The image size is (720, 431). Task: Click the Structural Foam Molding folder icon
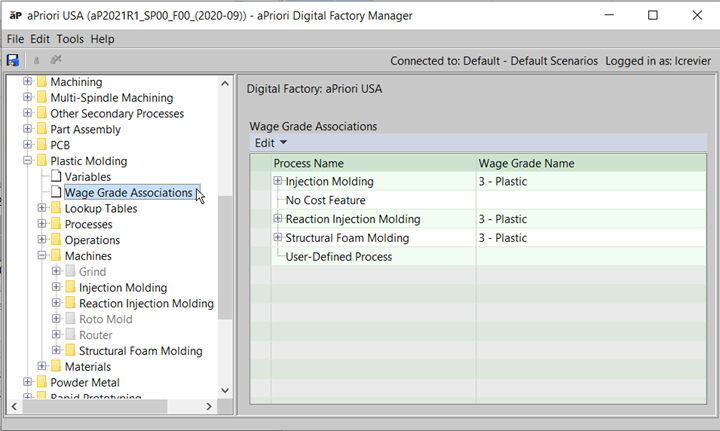(x=70, y=350)
